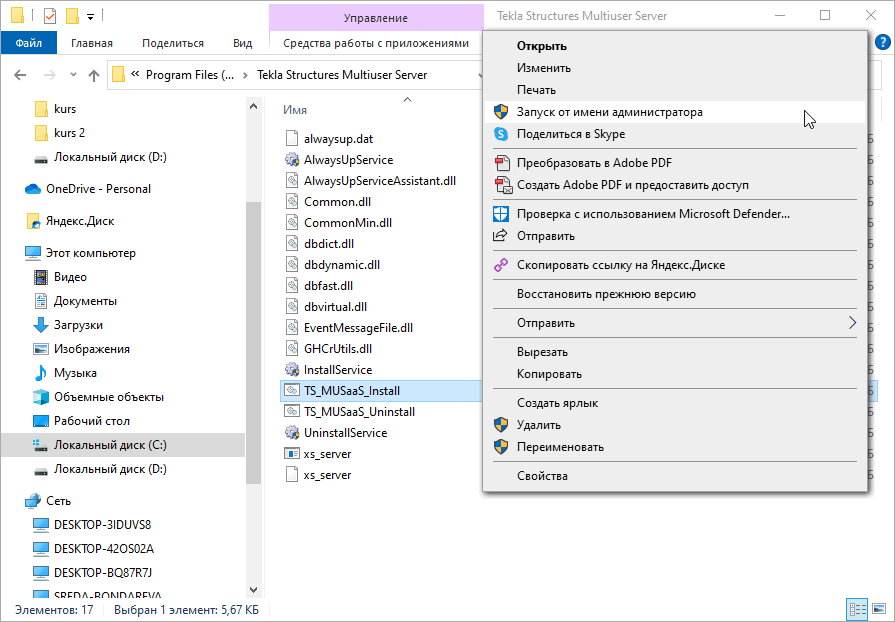Click the xs_server application icon

(292, 454)
